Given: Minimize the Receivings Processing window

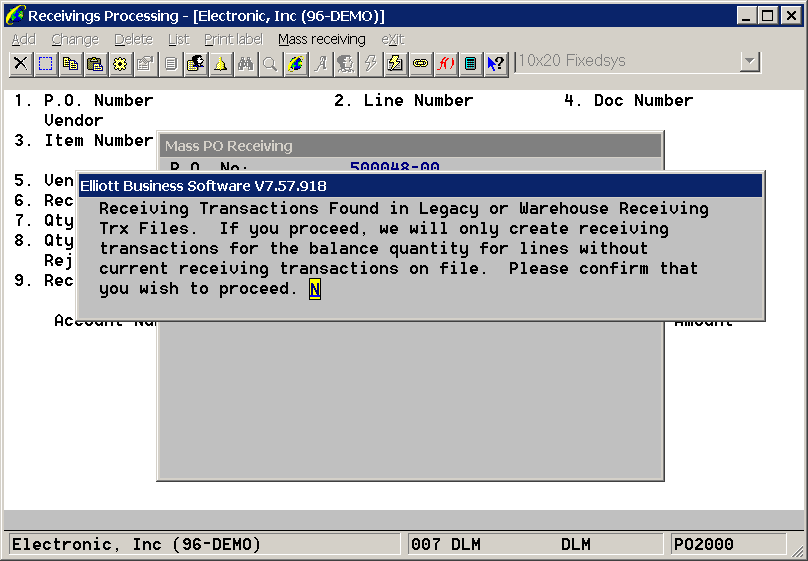Looking at the screenshot, I should (747, 15).
